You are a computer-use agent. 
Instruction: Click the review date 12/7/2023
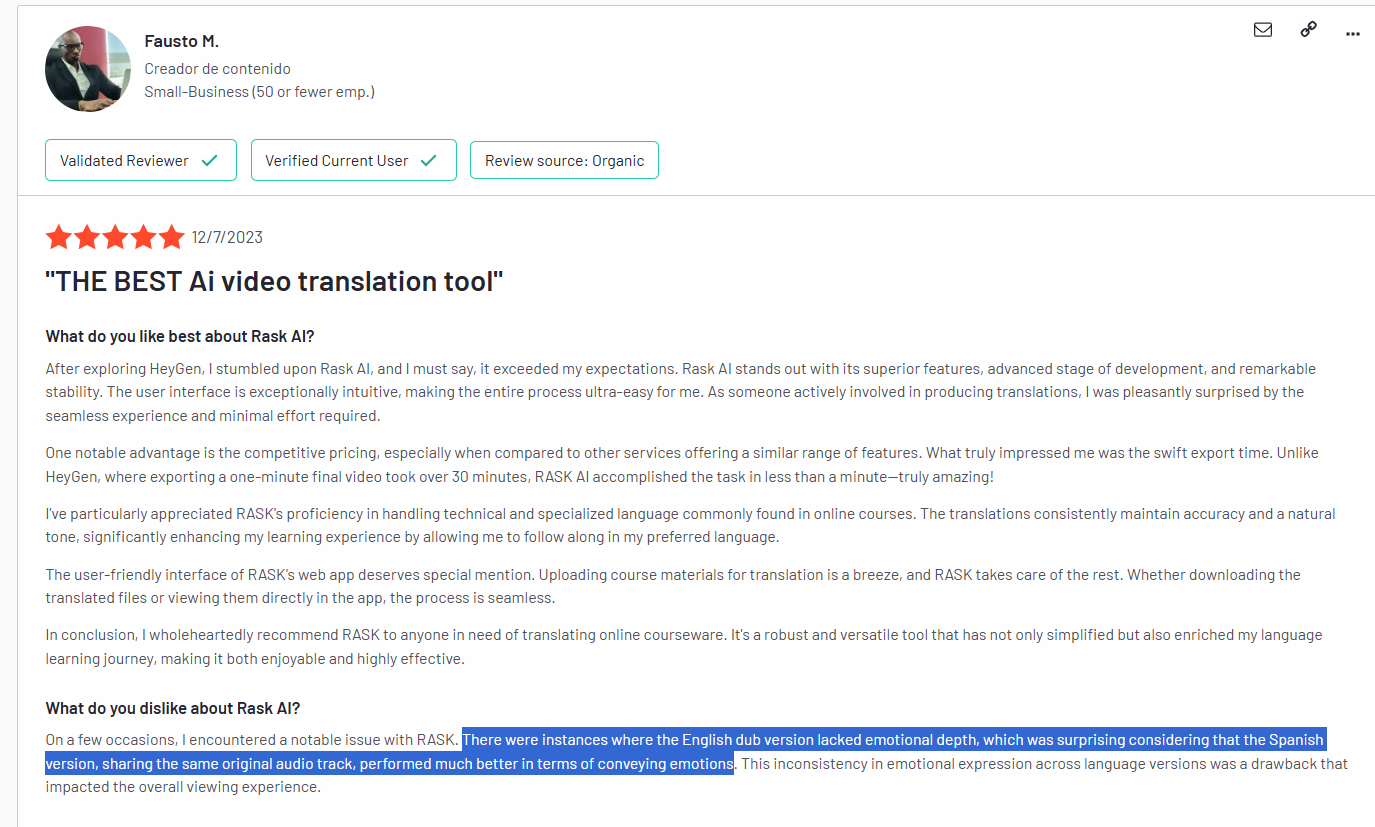(x=227, y=238)
